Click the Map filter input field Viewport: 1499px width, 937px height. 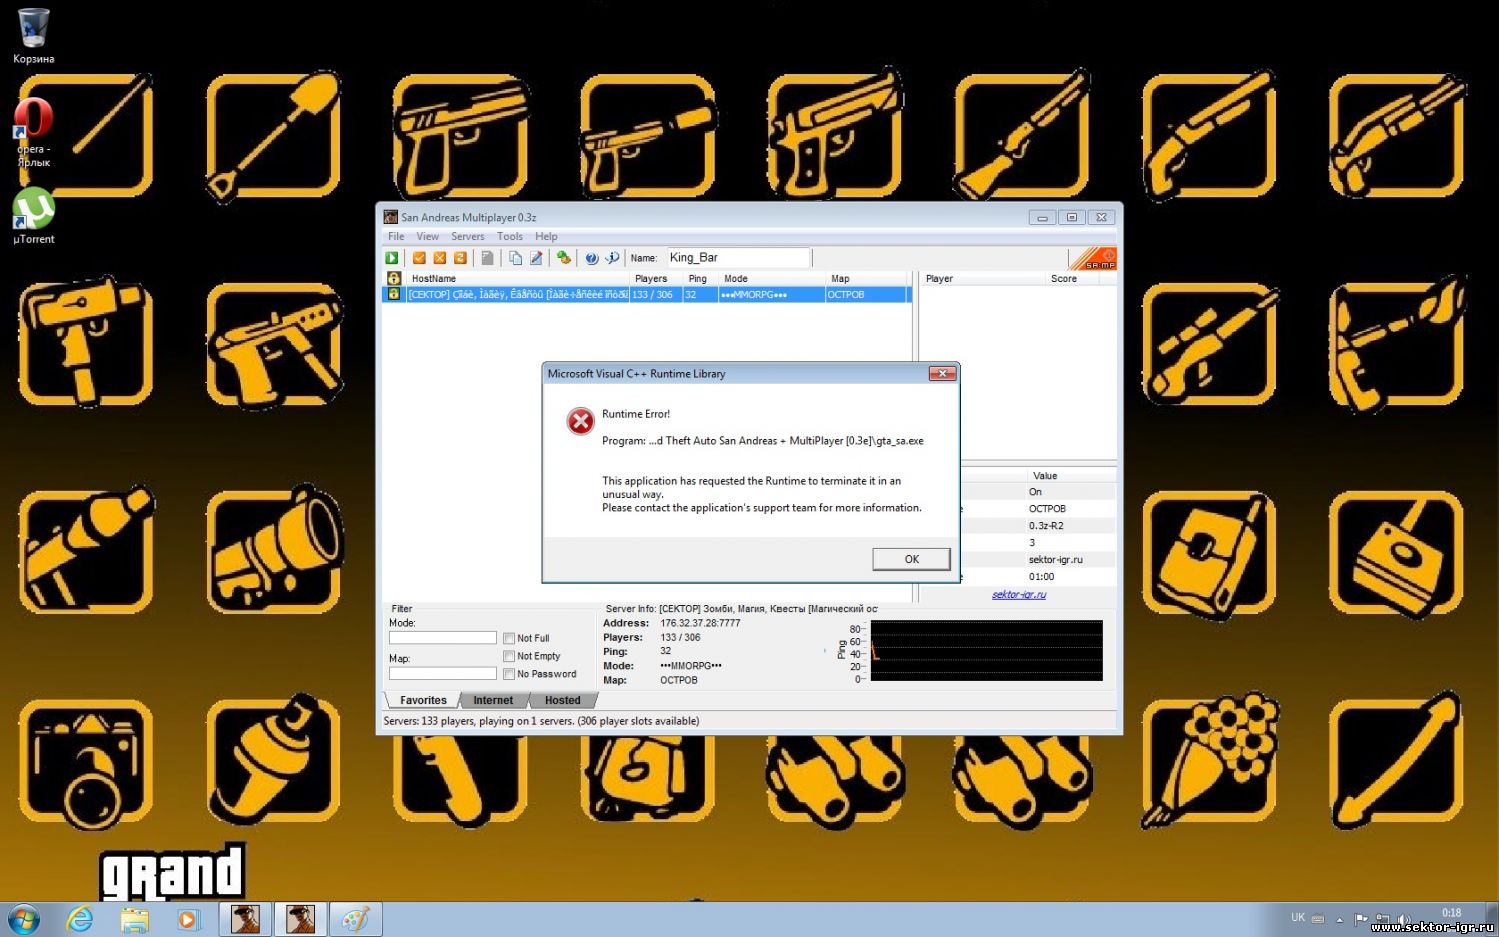click(443, 674)
